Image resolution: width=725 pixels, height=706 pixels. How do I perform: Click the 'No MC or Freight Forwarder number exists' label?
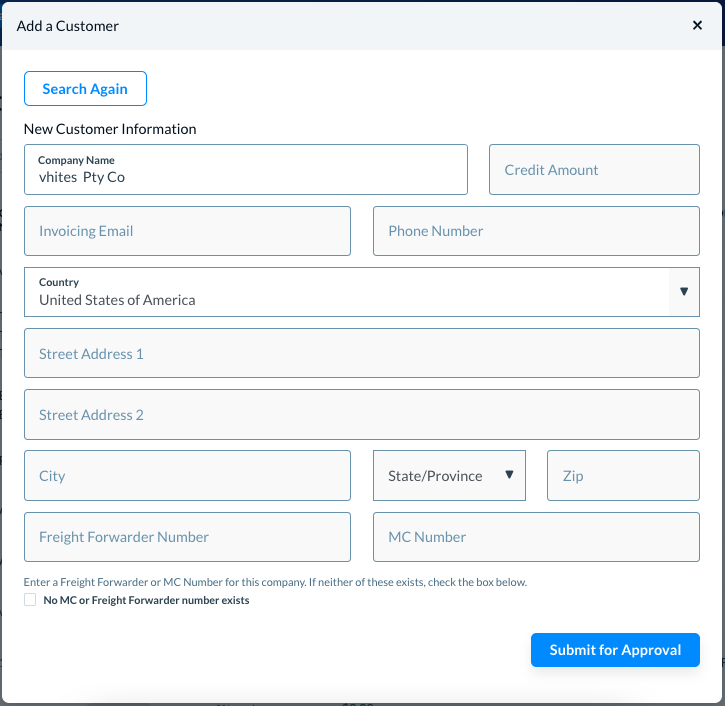[146, 601]
